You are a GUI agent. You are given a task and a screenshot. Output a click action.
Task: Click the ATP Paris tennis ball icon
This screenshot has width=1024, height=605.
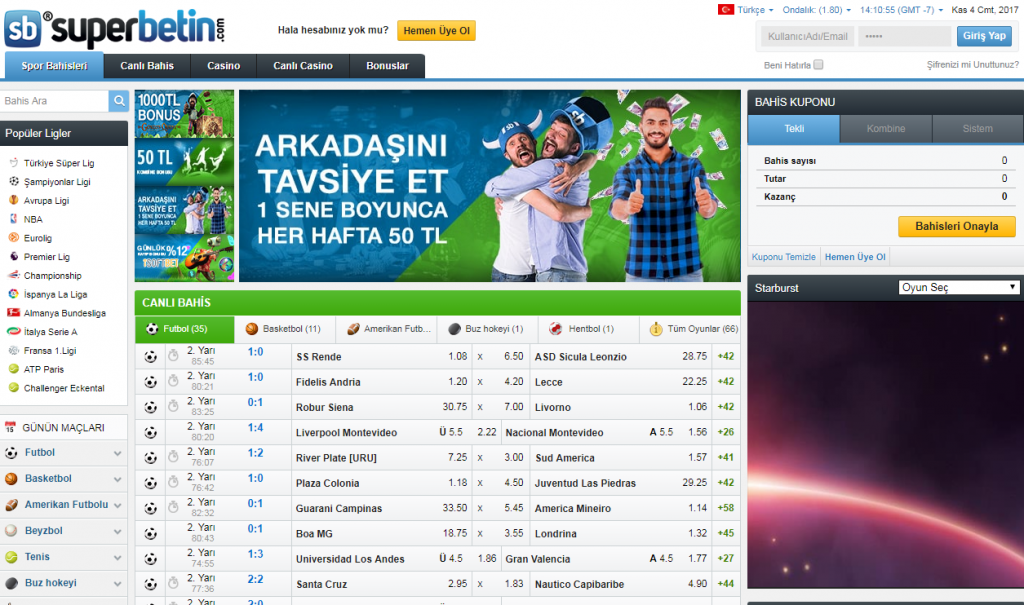(x=13, y=369)
